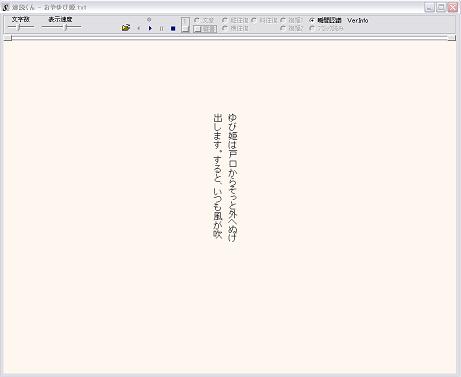This screenshot has height=377, width=461.
Task: Click the pause button in the toolbar
Action: click(x=162, y=29)
